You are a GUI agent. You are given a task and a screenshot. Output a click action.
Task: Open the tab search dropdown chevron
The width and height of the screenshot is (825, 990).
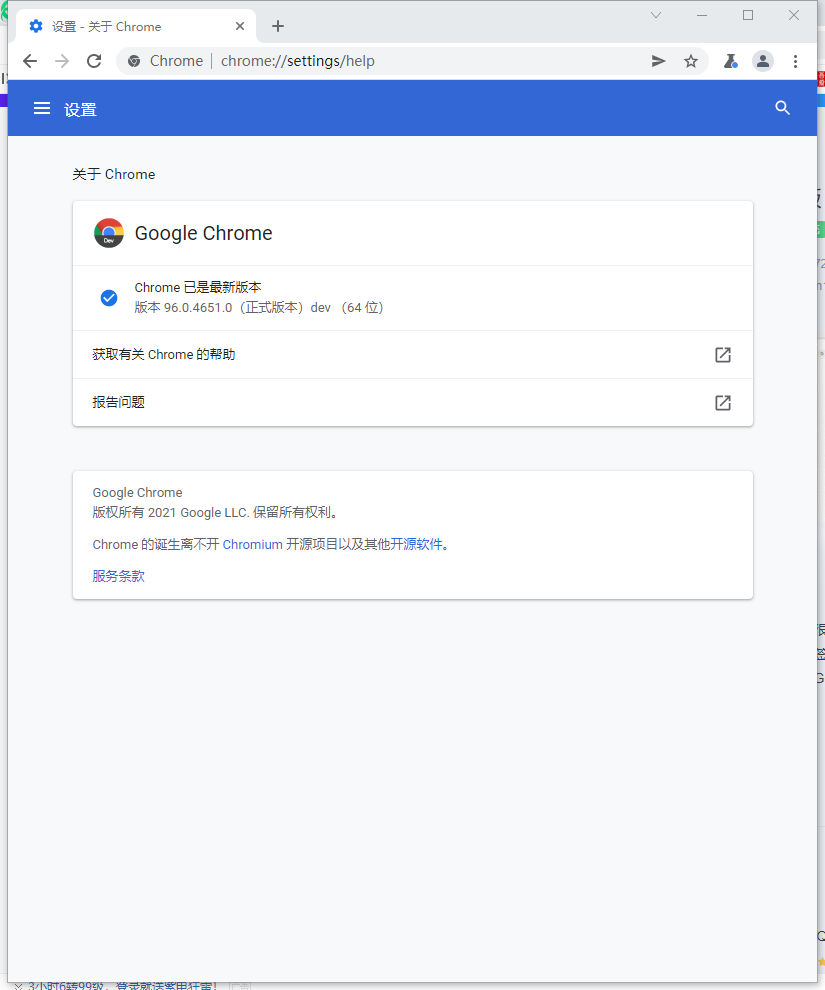point(656,15)
